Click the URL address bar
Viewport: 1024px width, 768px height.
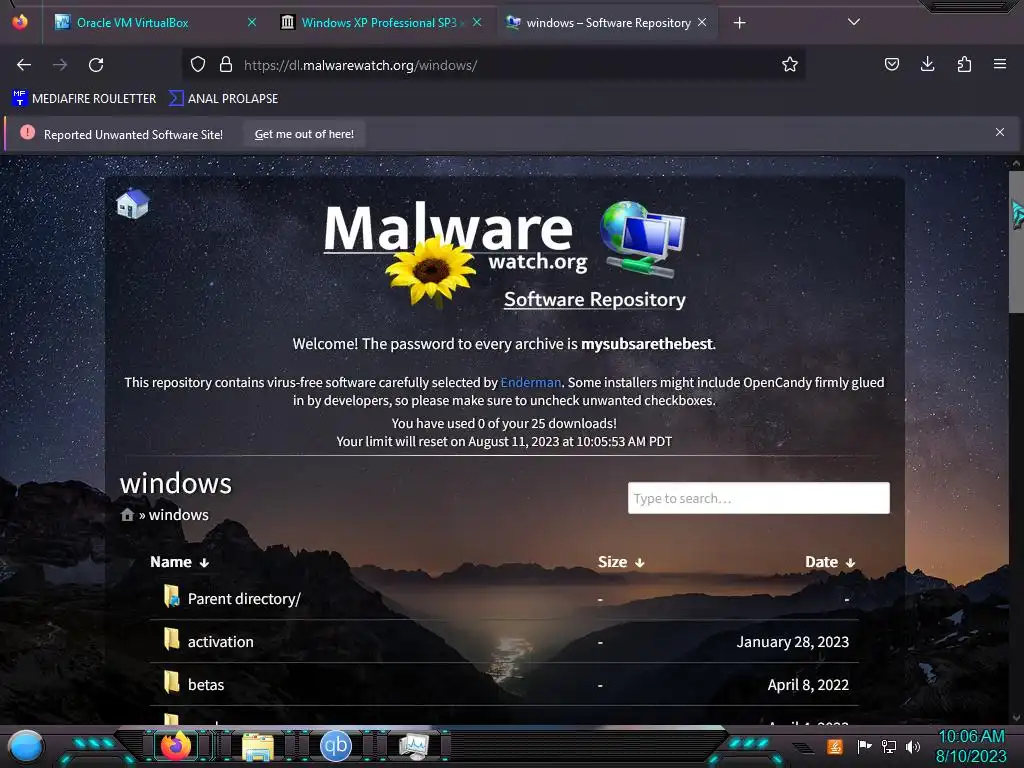click(x=494, y=65)
